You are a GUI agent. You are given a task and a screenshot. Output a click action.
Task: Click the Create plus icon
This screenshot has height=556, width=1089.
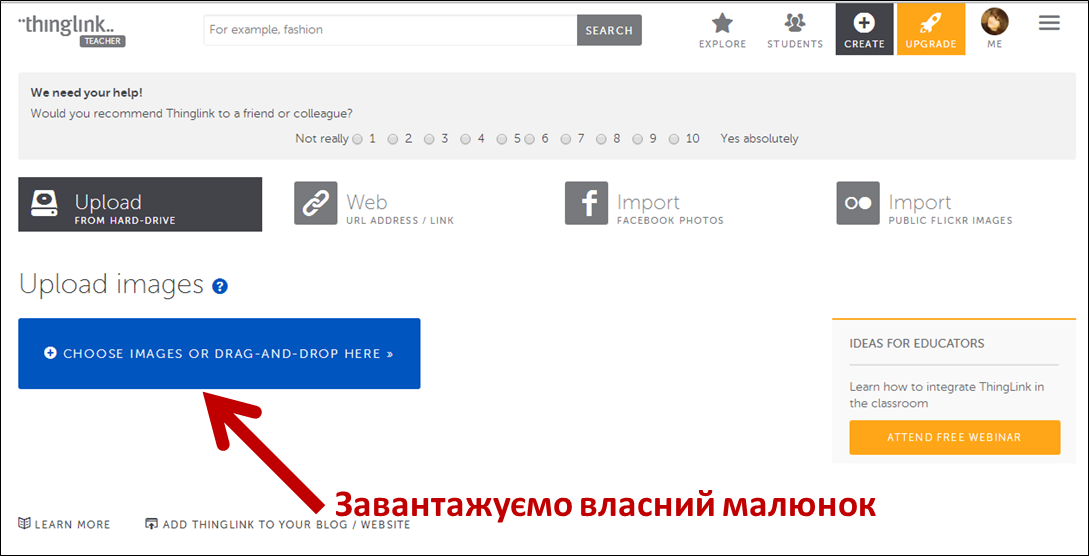click(864, 24)
